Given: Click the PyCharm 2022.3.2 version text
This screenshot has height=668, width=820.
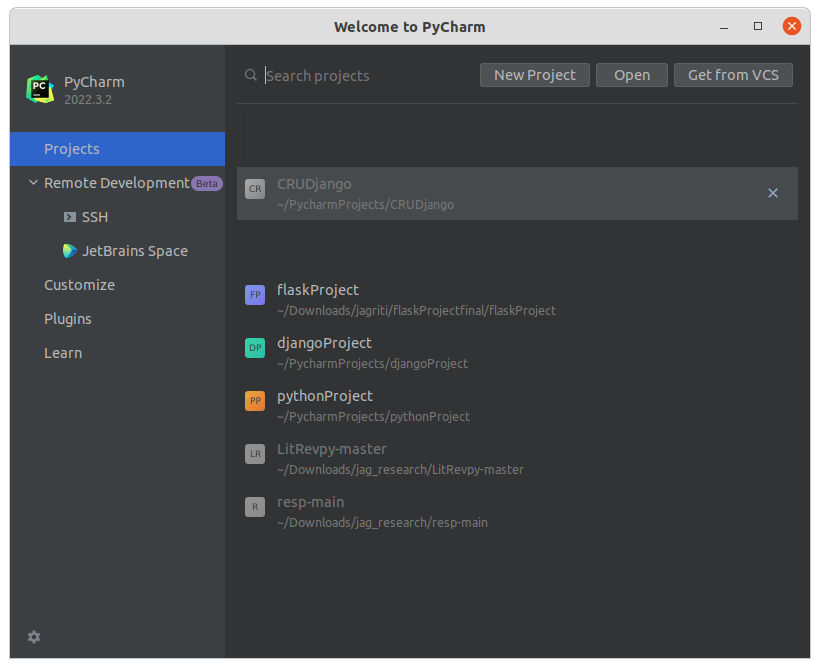Looking at the screenshot, I should click(x=88, y=99).
